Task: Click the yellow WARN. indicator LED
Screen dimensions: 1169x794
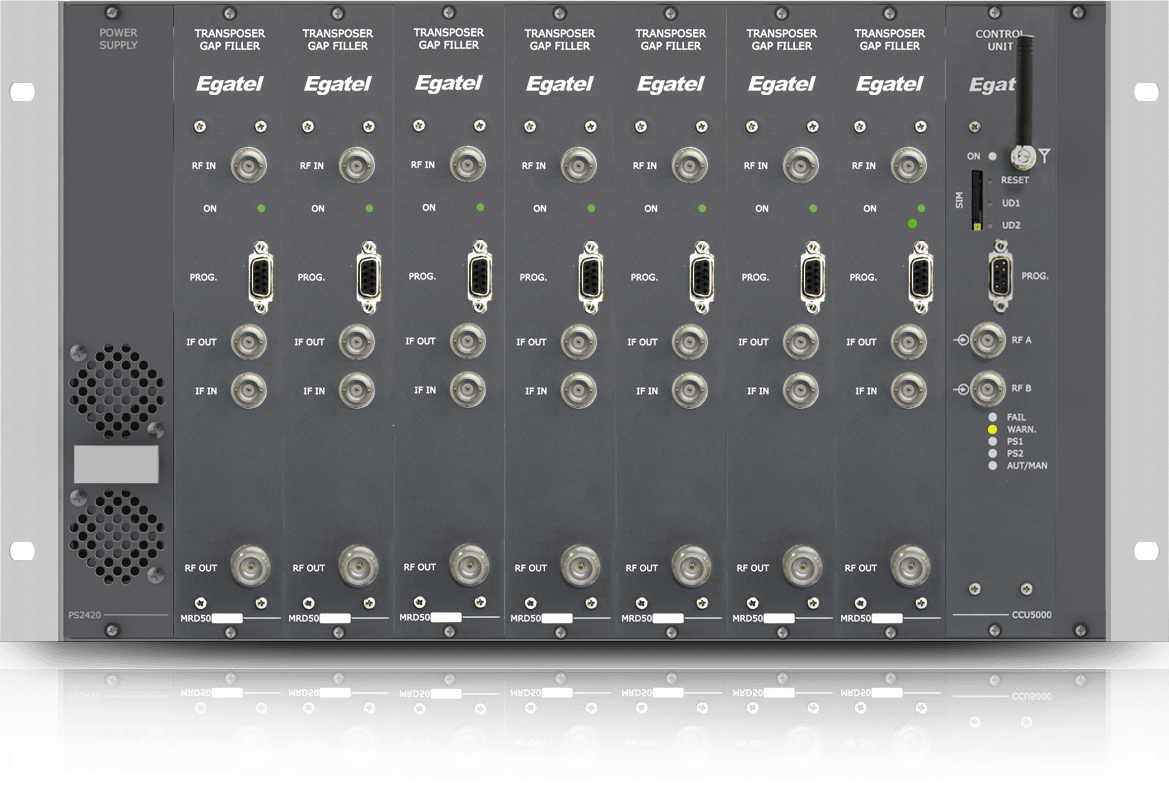Action: 992,429
